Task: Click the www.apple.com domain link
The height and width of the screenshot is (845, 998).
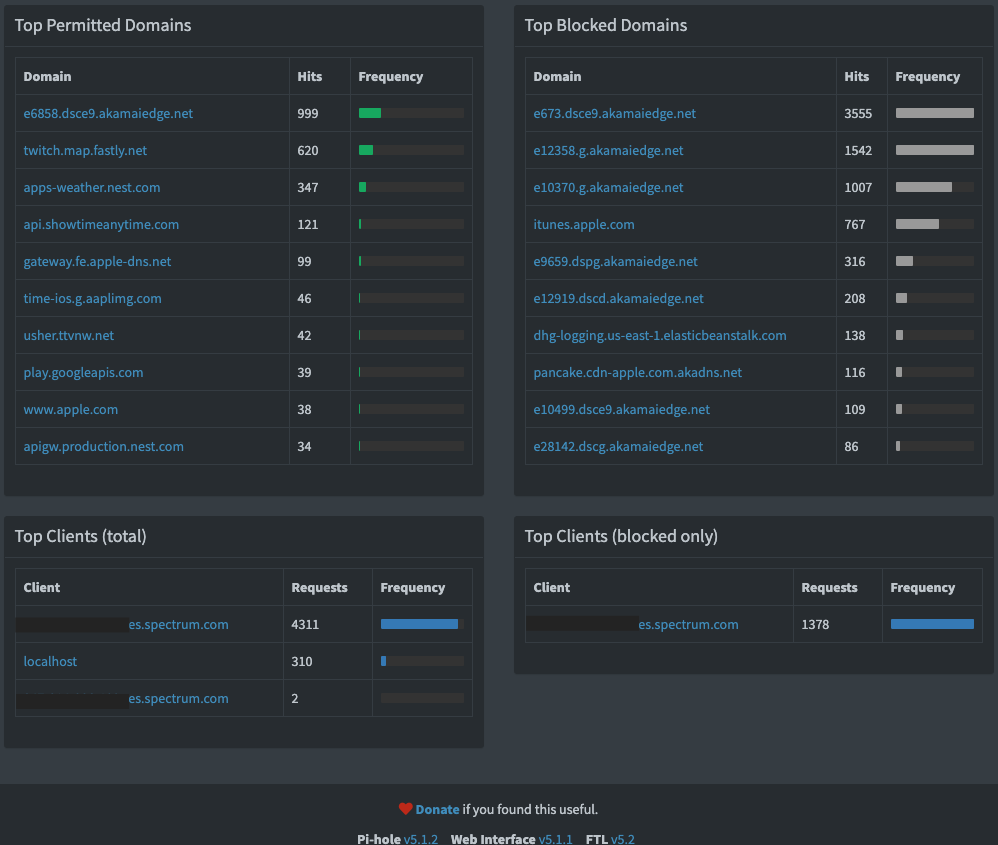Action: pyautogui.click(x=71, y=409)
